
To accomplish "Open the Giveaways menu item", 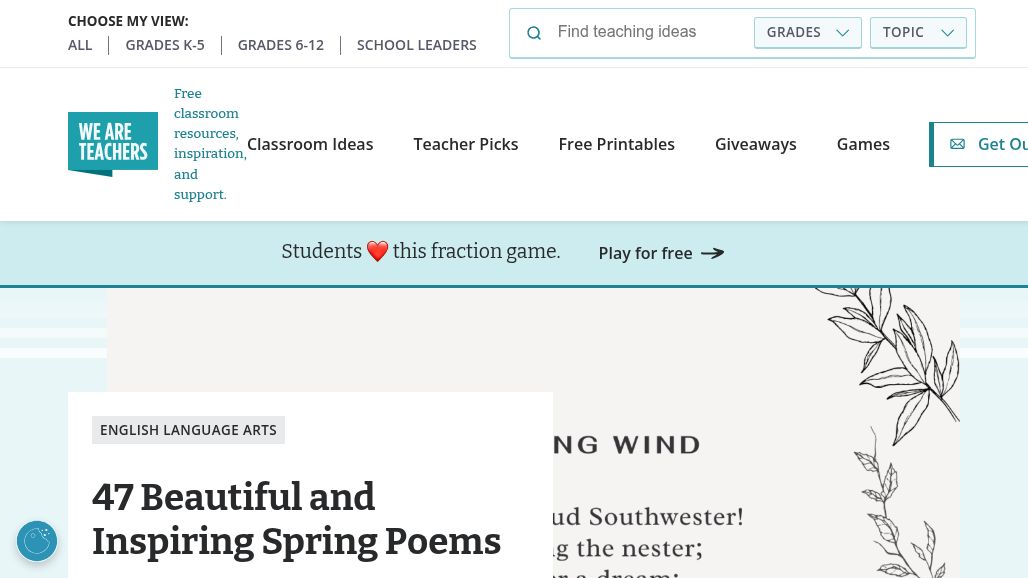I will [756, 144].
